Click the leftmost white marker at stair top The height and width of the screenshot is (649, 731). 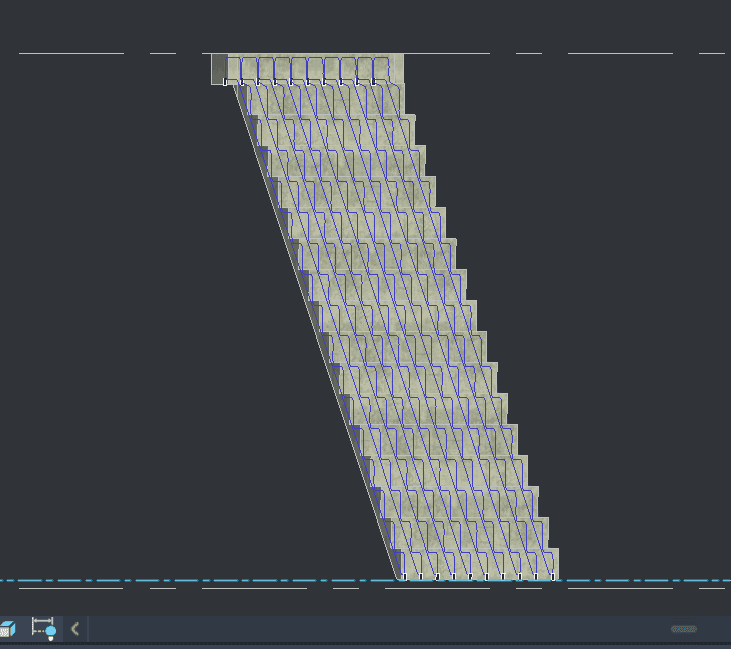tap(225, 81)
